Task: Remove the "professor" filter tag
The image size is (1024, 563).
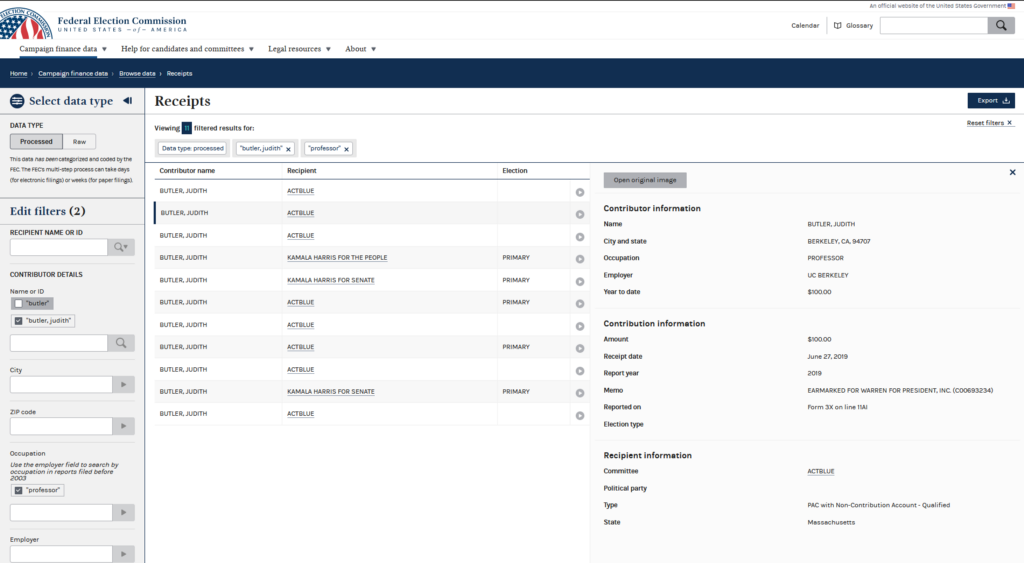Action: (346, 149)
